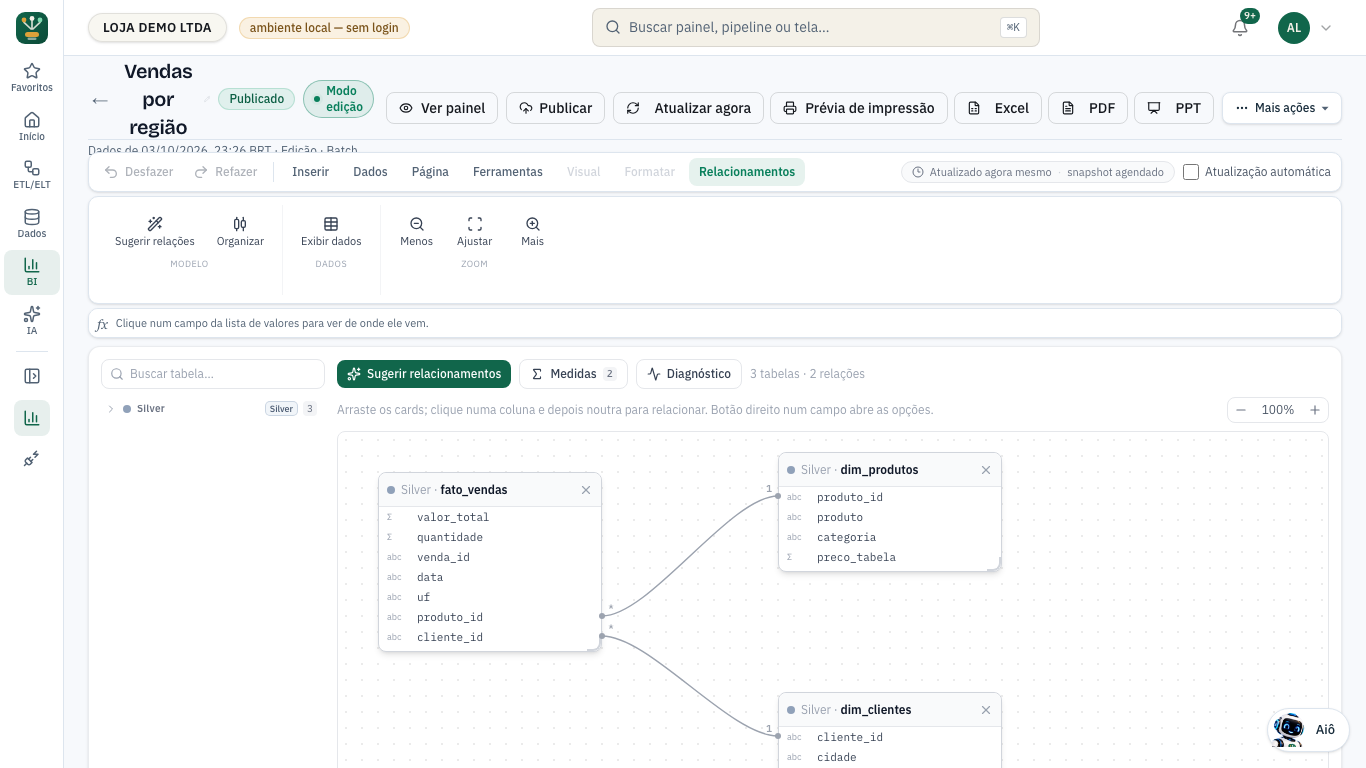
Task: Switch to the Inserir ribbon tab
Action: click(x=310, y=172)
